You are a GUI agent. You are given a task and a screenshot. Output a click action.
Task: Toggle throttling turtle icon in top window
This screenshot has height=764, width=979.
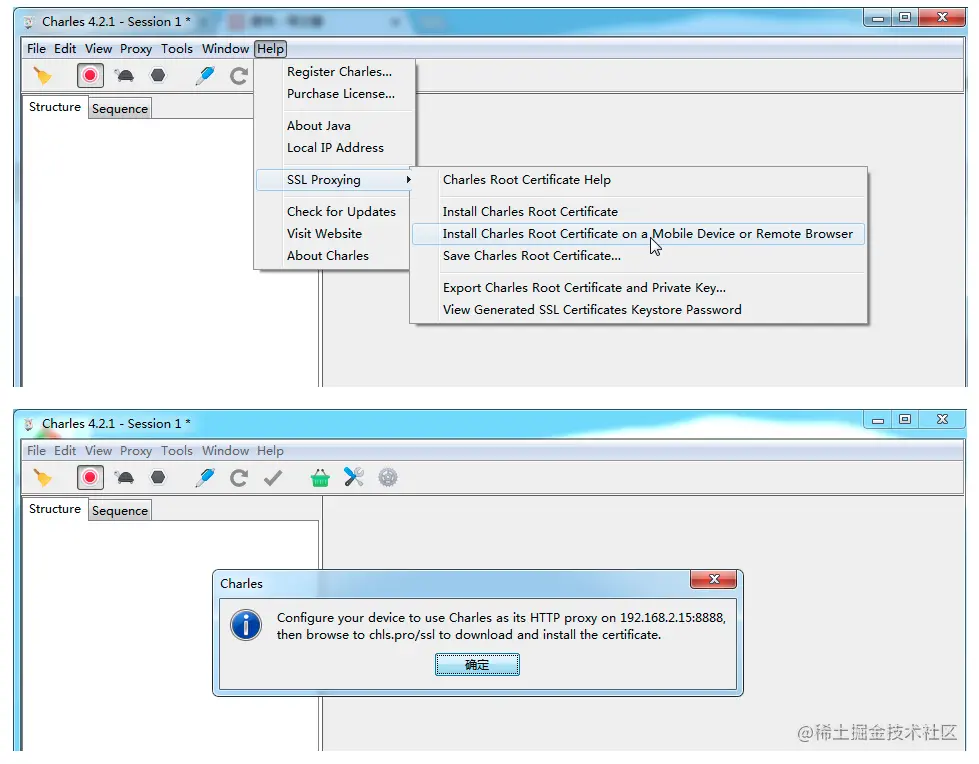click(124, 76)
